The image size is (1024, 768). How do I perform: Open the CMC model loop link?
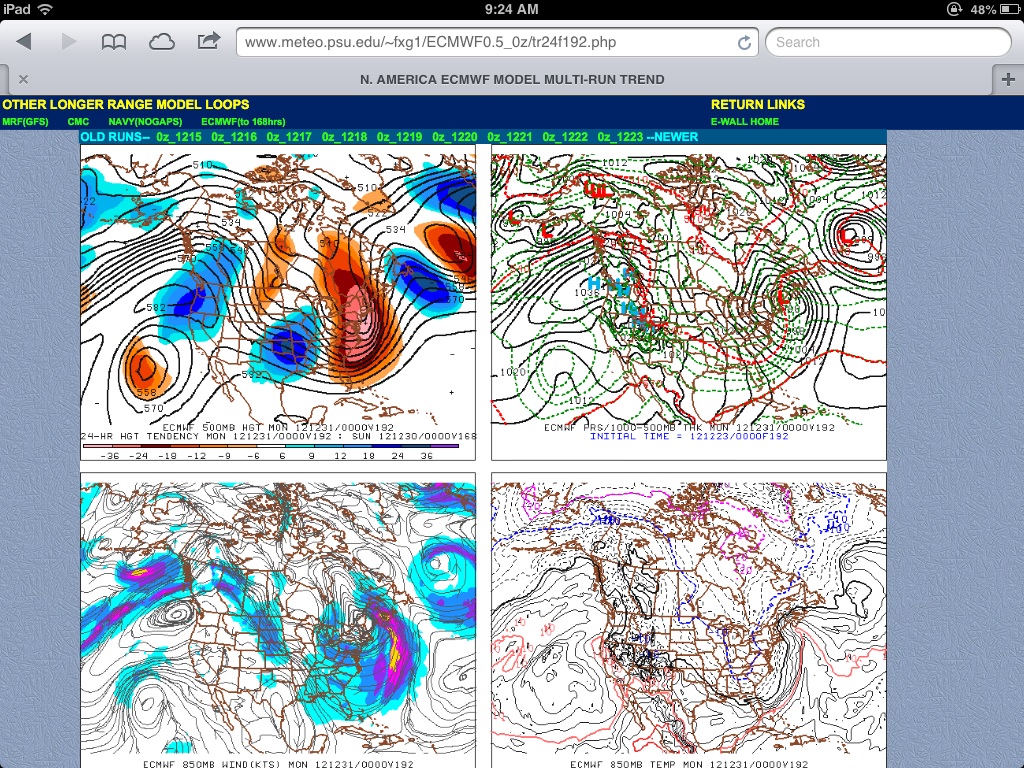(78, 122)
